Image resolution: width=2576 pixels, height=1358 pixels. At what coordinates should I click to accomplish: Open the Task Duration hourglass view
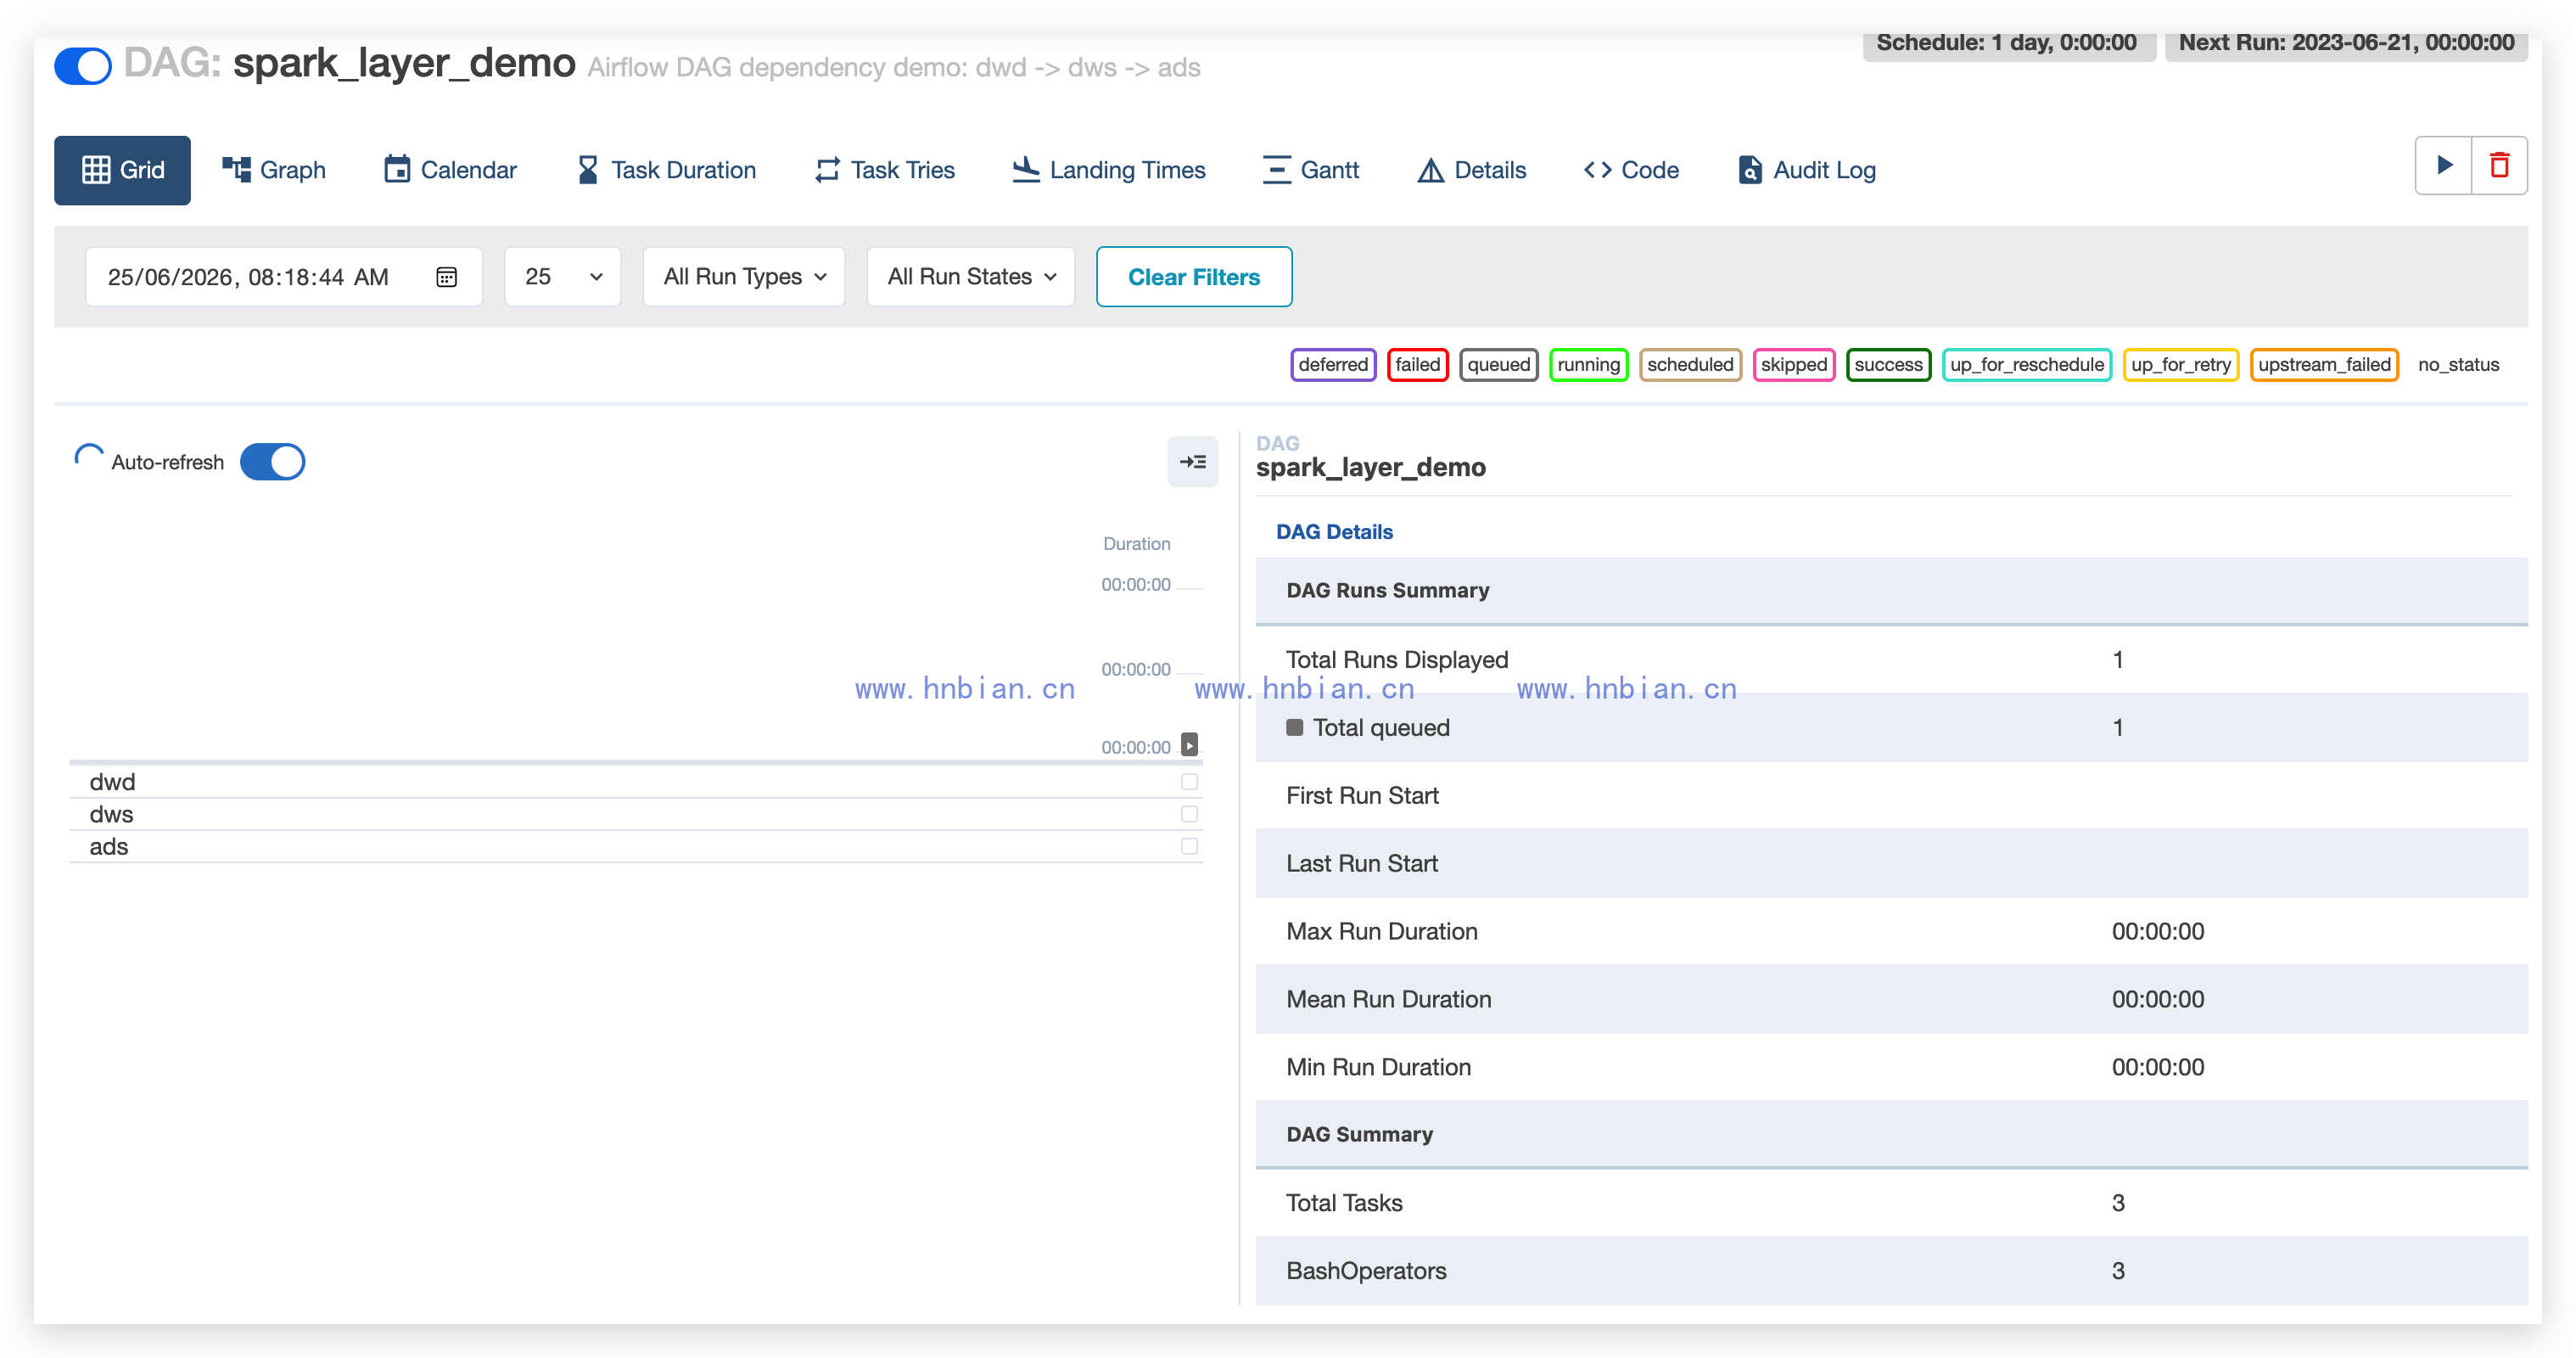[666, 170]
